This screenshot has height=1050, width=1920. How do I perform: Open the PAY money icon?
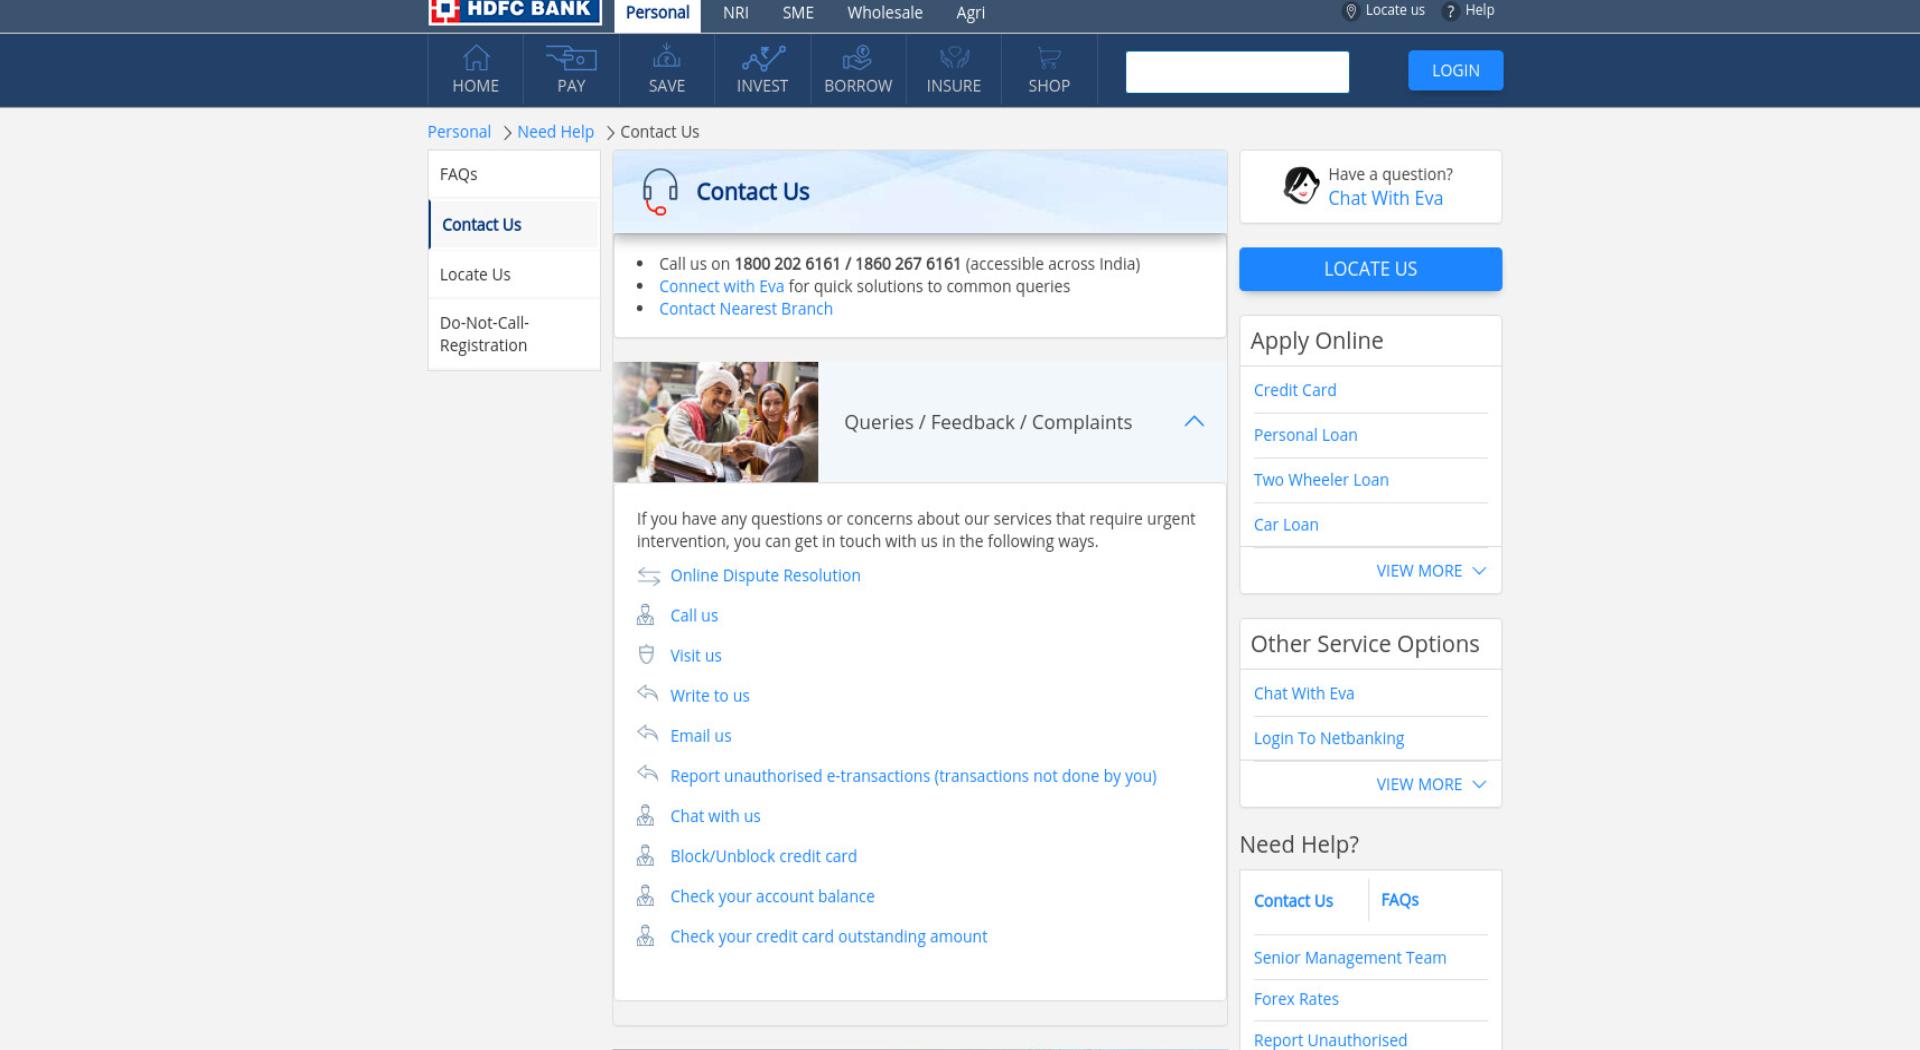point(571,58)
